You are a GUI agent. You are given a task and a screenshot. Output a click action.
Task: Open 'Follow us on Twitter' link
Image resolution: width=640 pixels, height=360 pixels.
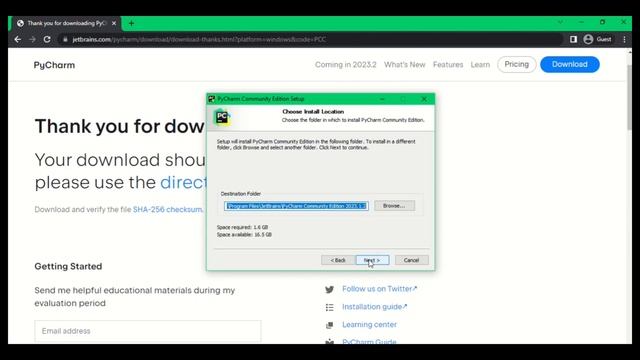click(380, 289)
